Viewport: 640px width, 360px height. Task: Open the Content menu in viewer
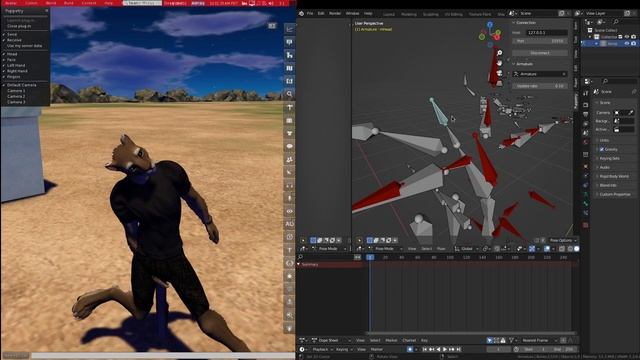[x=89, y=3]
